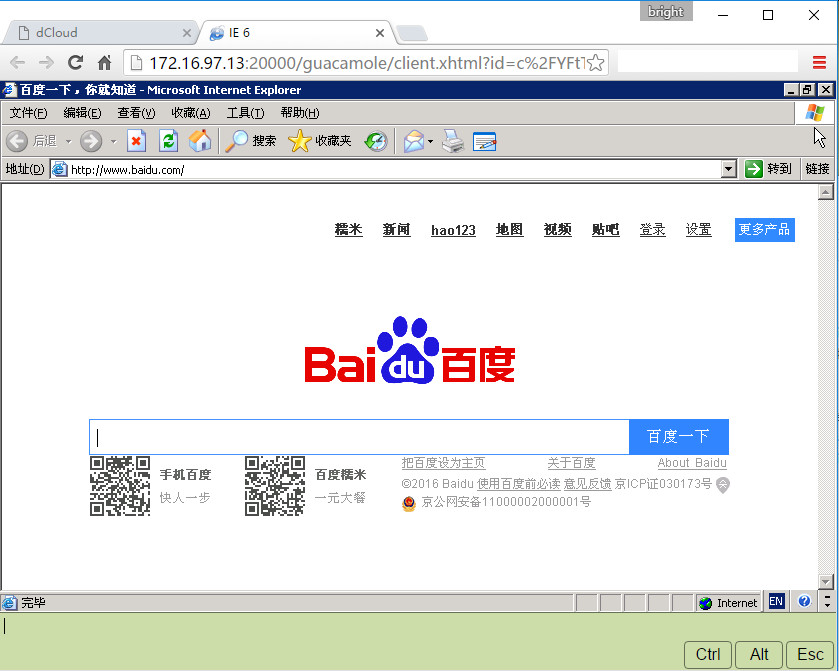Click the Internet zone globe icon
Image resolution: width=839 pixels, height=671 pixels.
706,603
